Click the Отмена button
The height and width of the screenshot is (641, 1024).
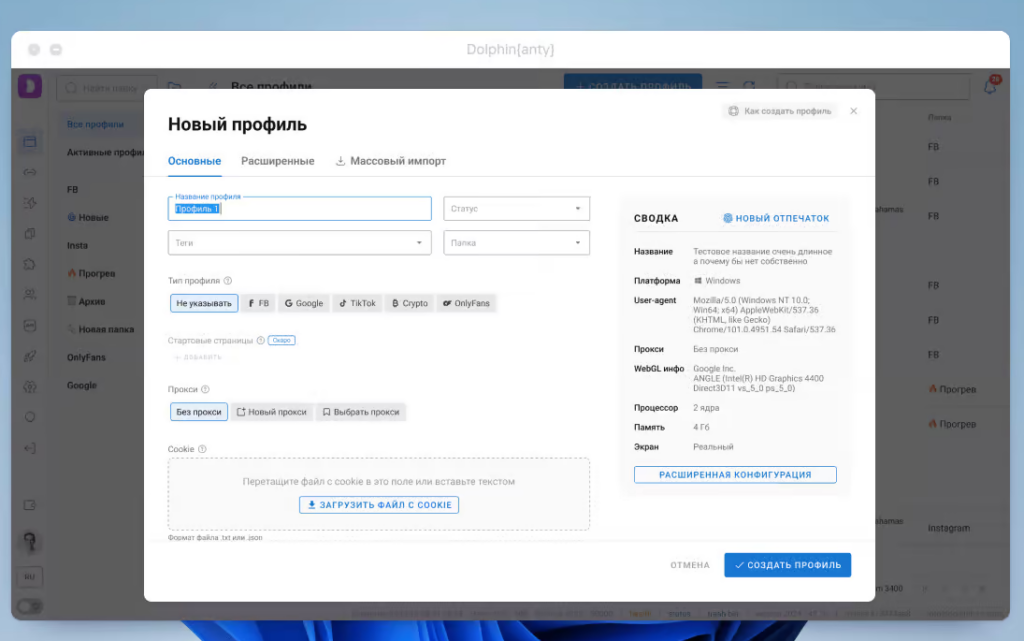pos(690,565)
